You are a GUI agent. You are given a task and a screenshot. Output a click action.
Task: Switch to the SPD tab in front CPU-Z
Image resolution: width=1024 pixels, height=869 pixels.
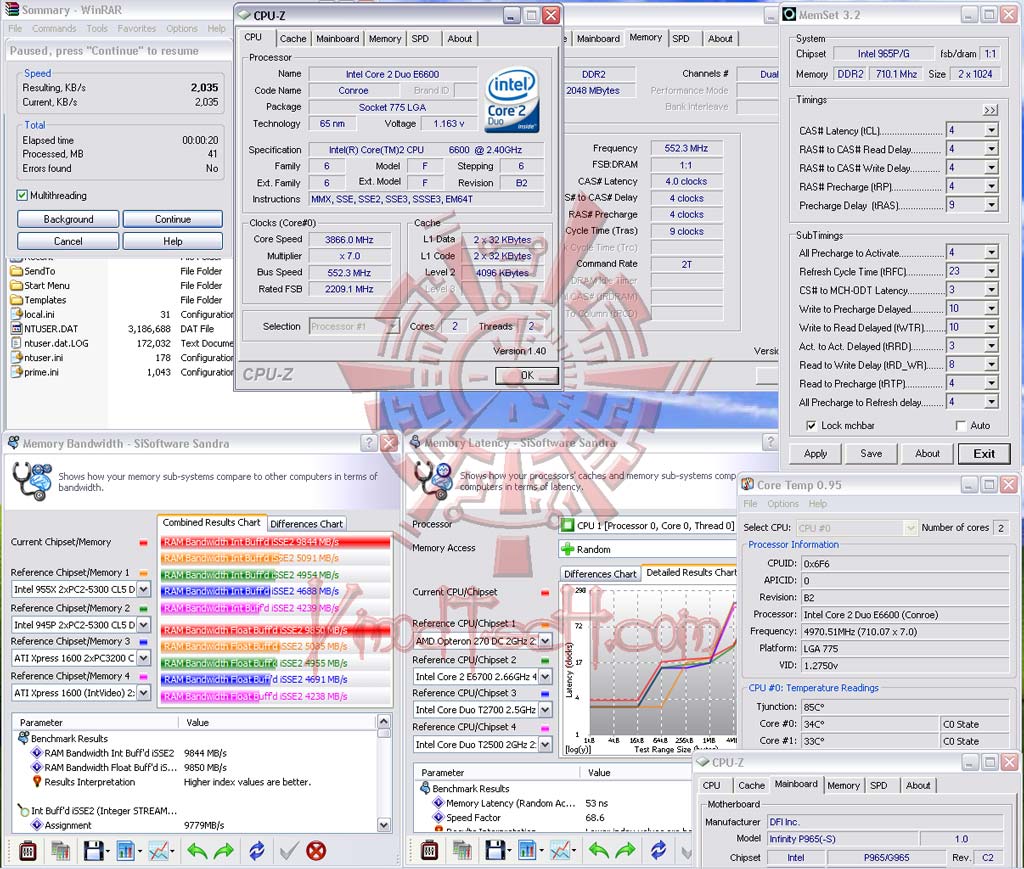420,39
